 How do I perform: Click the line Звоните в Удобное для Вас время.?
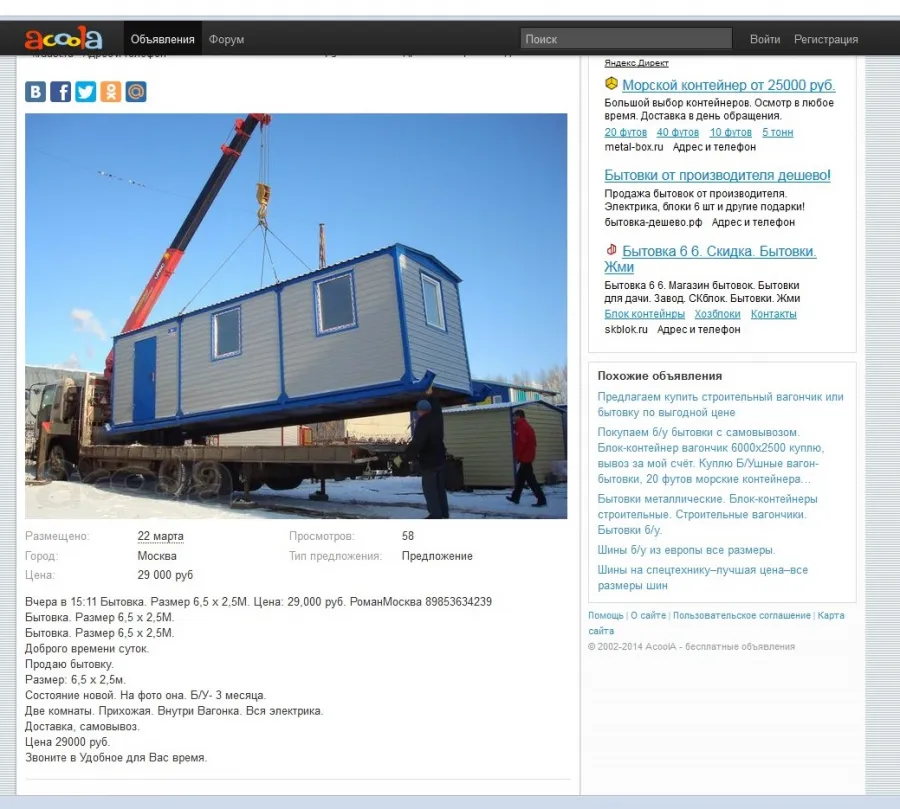(116, 757)
